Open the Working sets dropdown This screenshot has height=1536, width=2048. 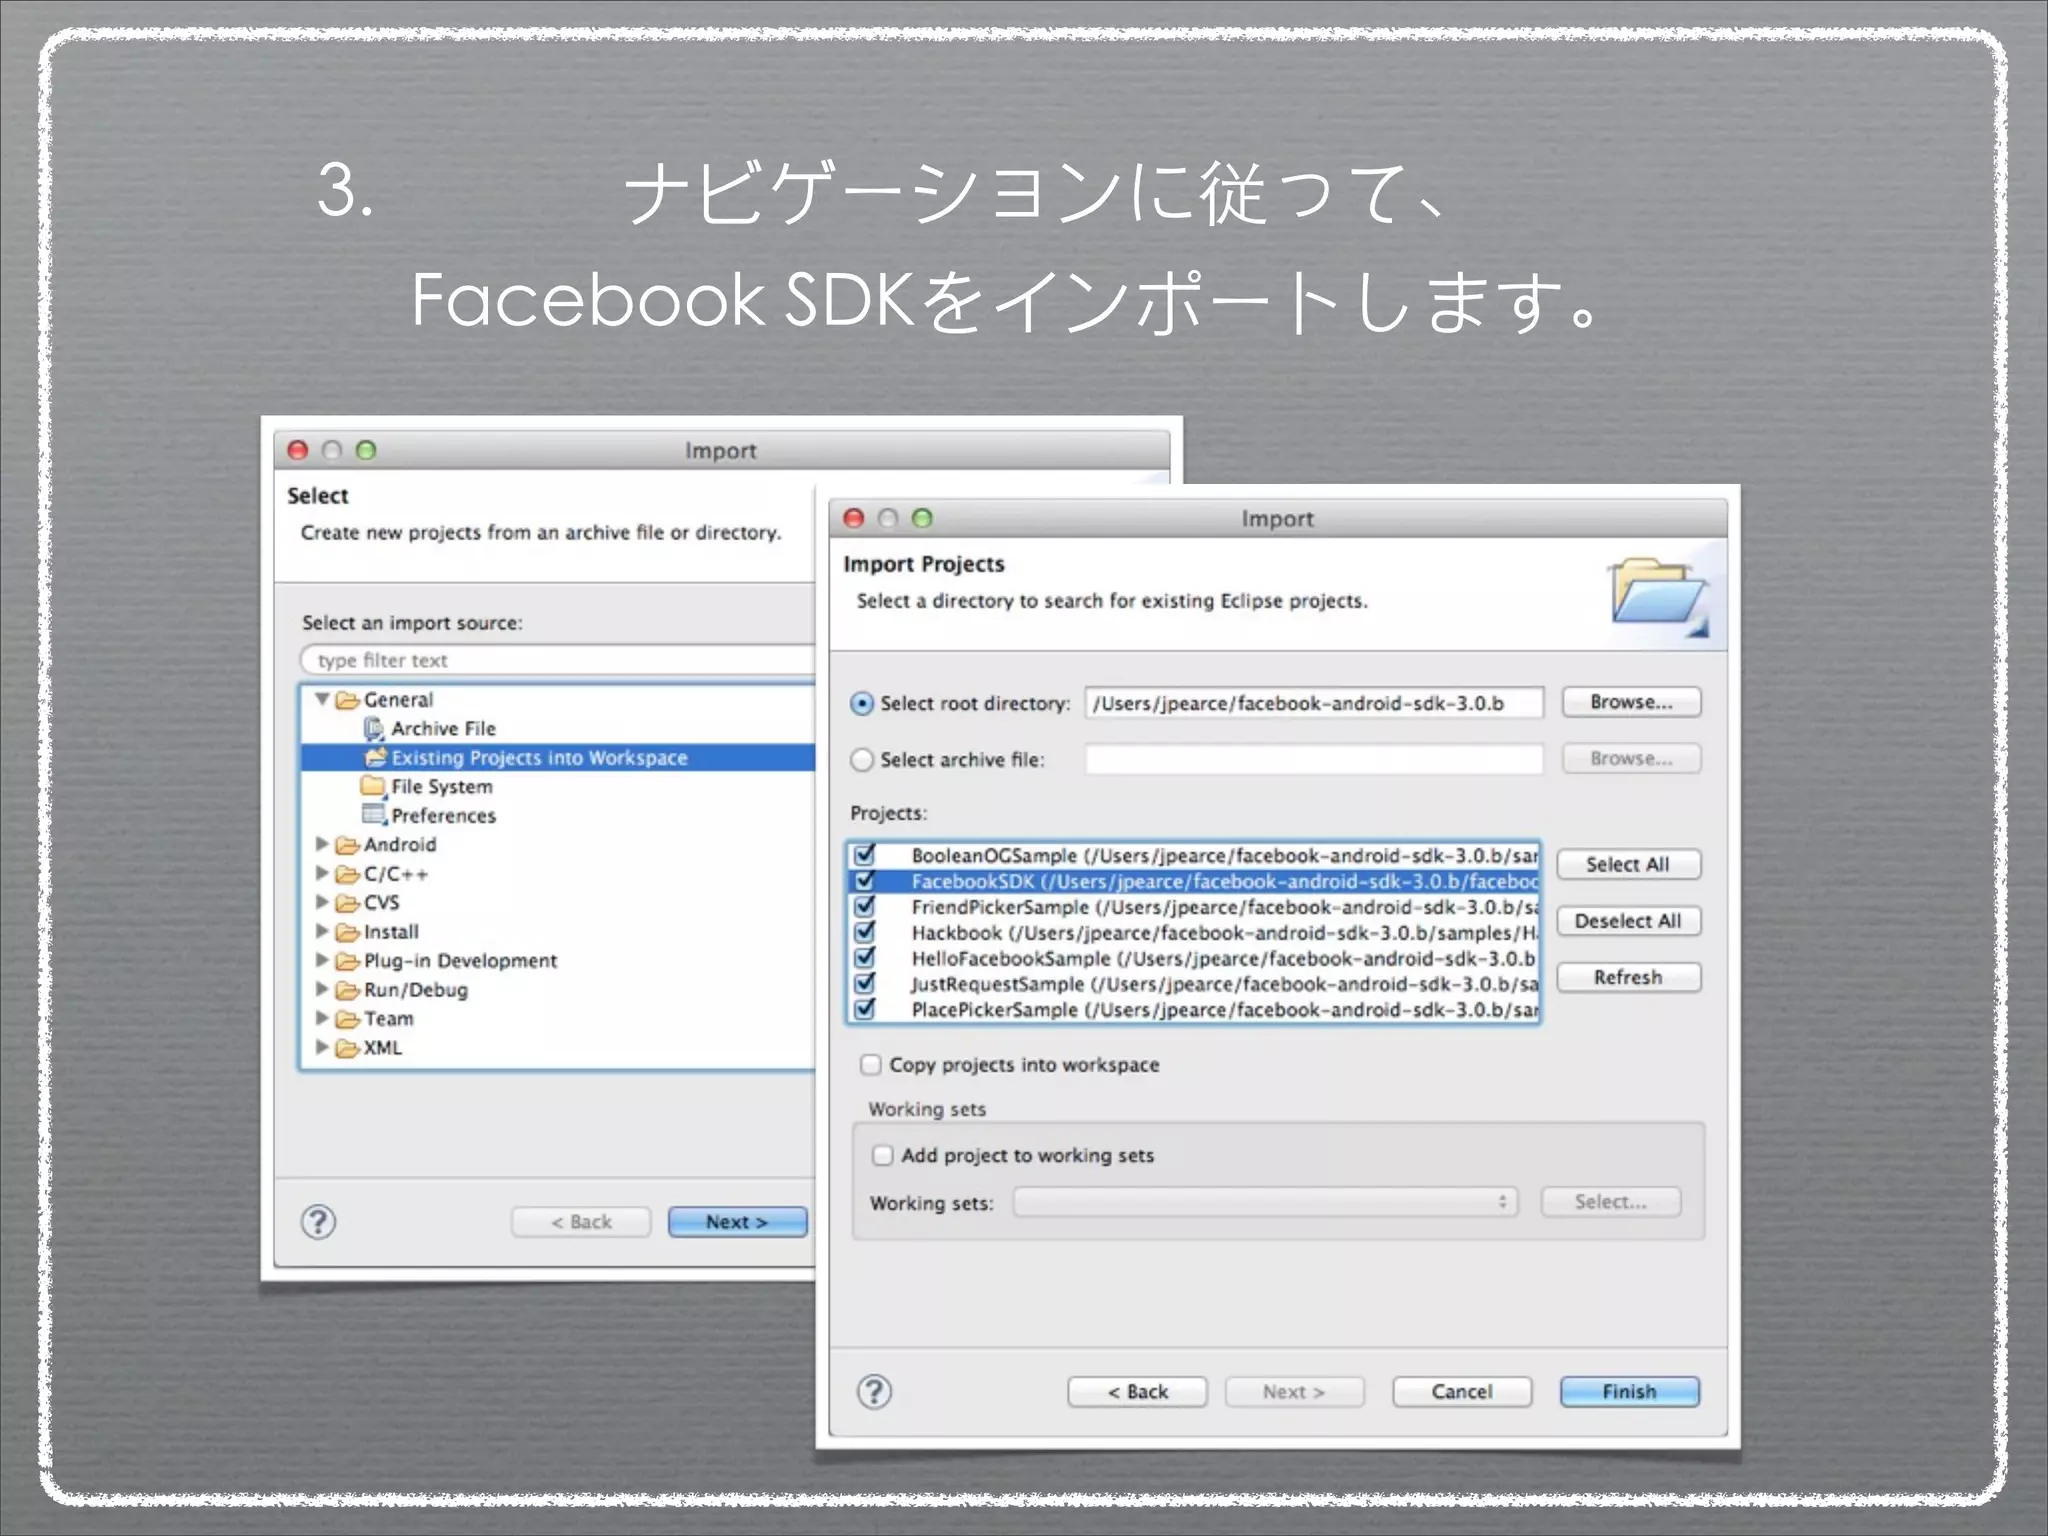(1266, 1202)
